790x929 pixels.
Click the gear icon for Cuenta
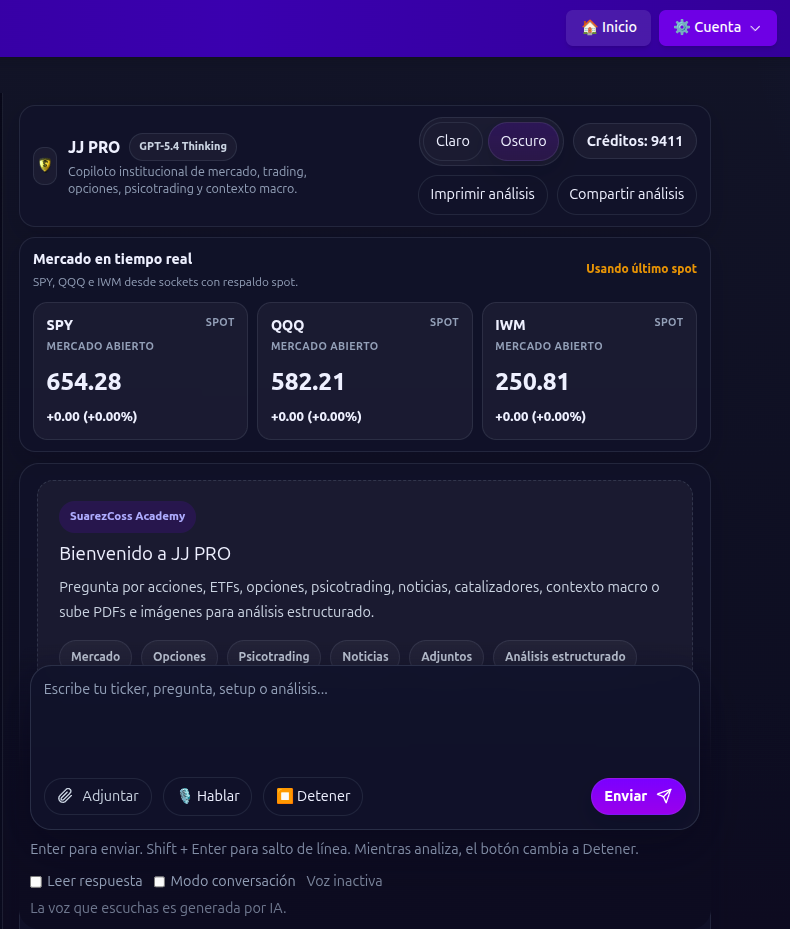682,27
